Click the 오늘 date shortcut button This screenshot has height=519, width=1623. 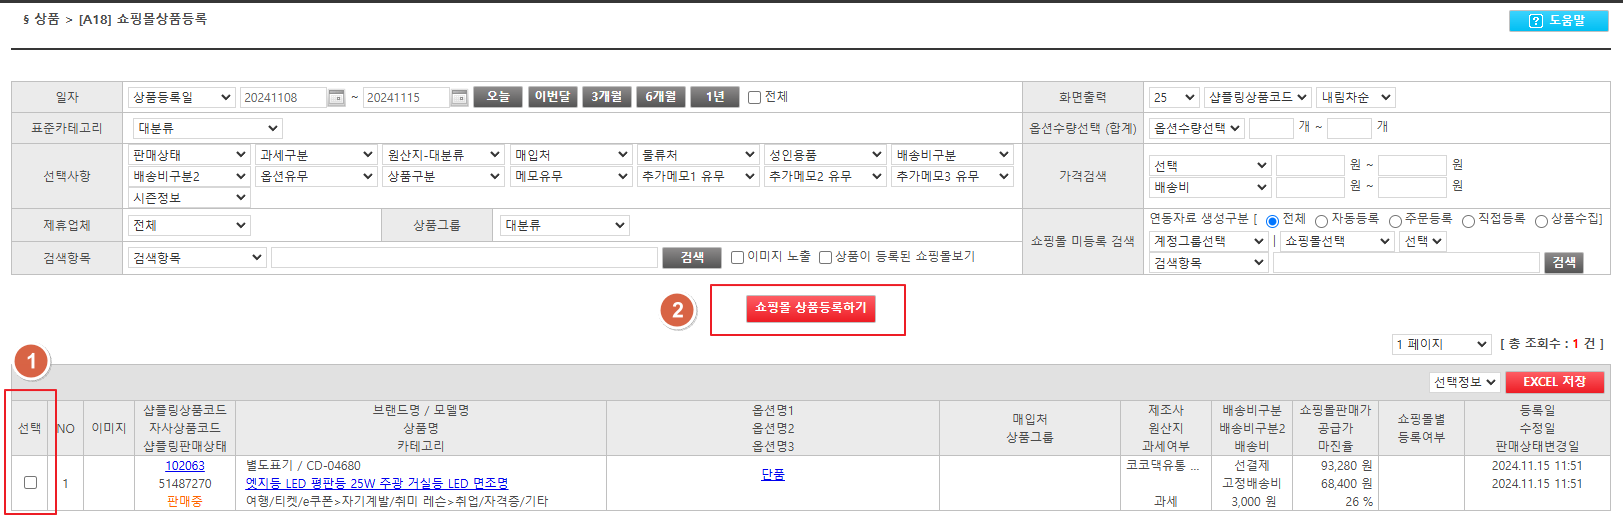tap(498, 97)
